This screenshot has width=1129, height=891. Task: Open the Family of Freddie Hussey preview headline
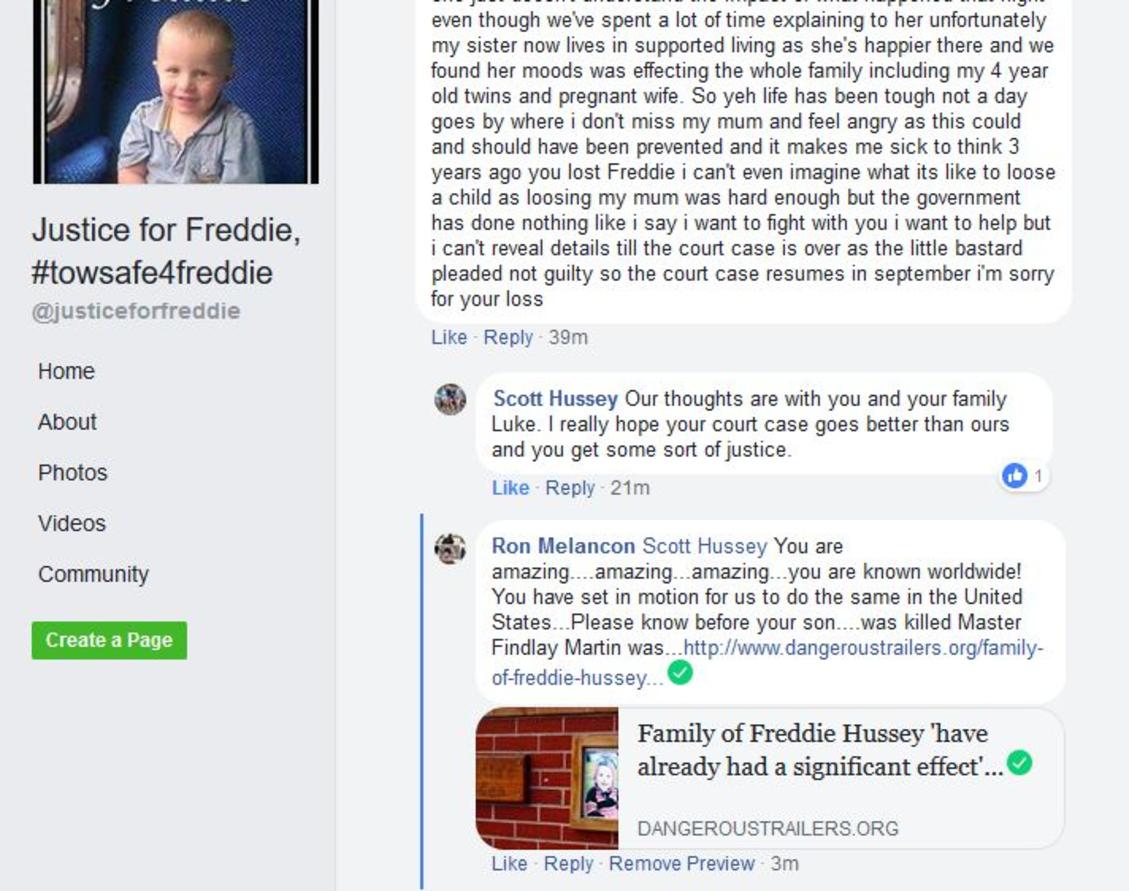point(819,750)
